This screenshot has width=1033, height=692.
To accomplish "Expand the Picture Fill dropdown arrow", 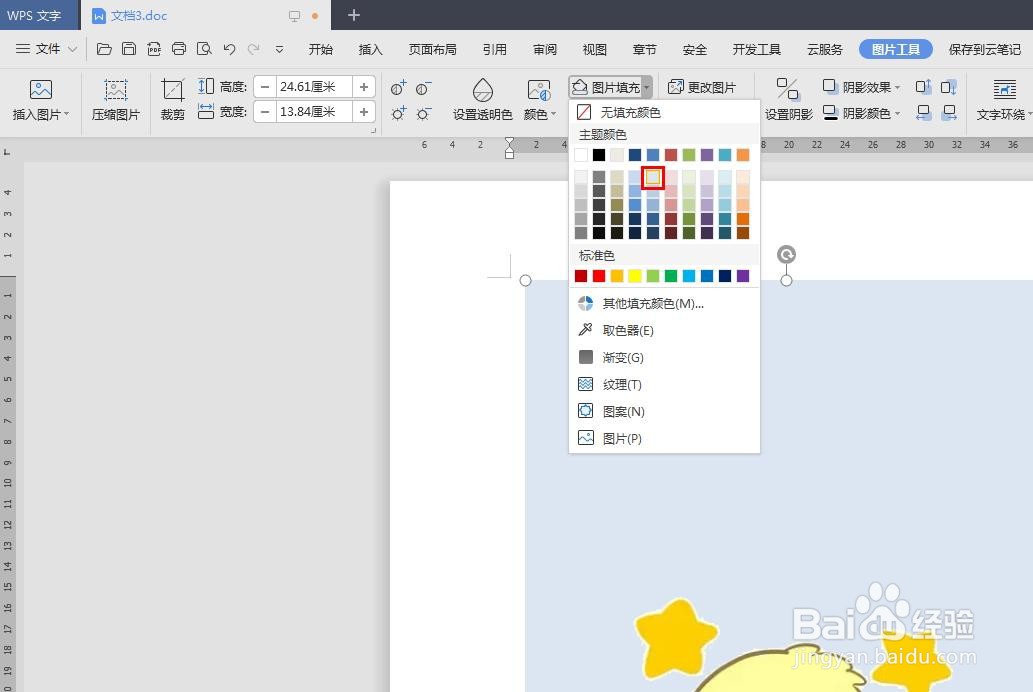I will (647, 87).
